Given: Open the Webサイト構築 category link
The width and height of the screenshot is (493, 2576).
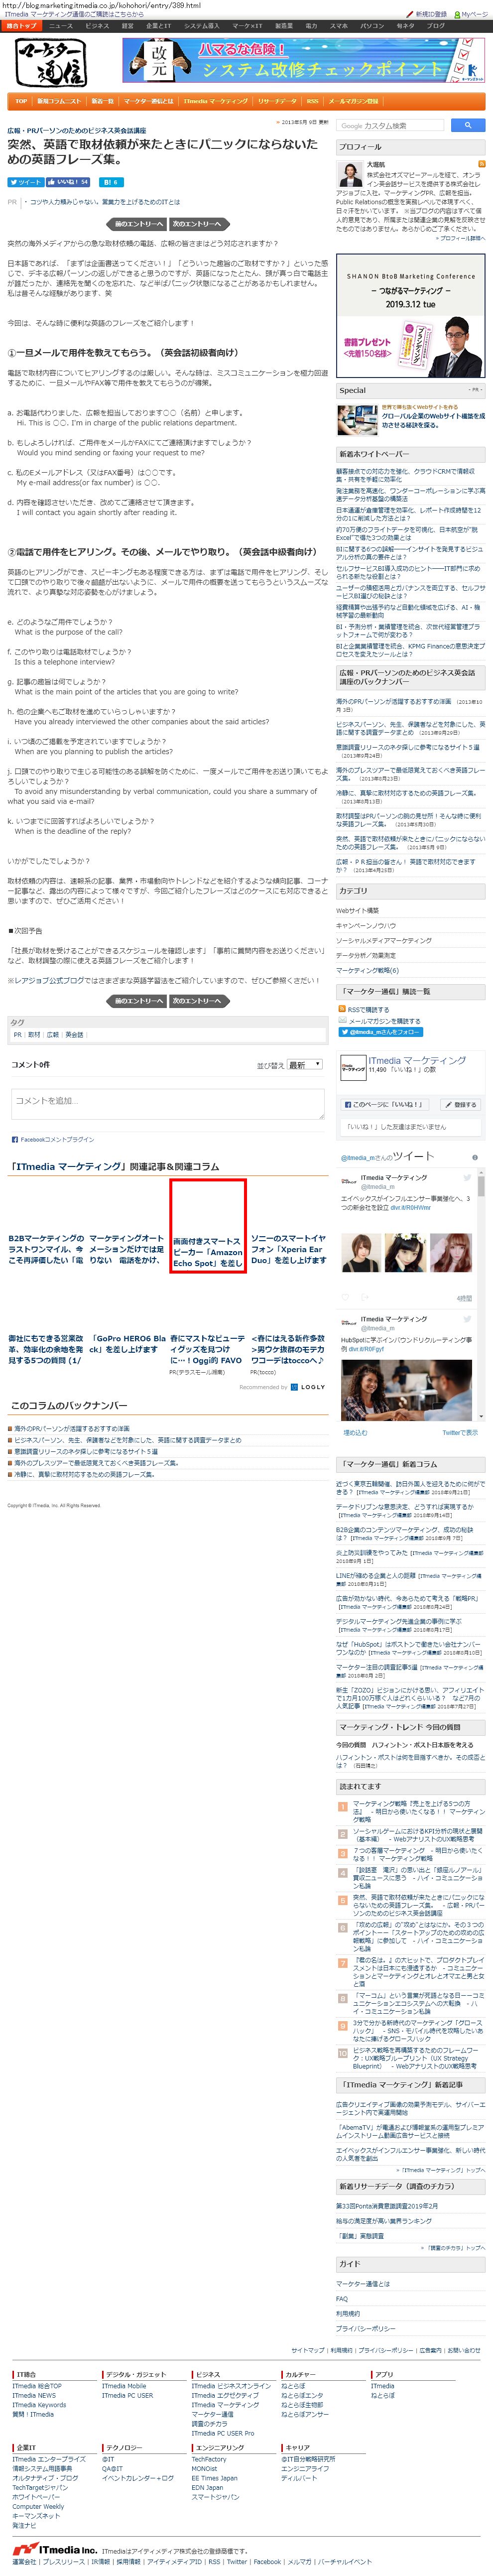Looking at the screenshot, I should [x=357, y=910].
